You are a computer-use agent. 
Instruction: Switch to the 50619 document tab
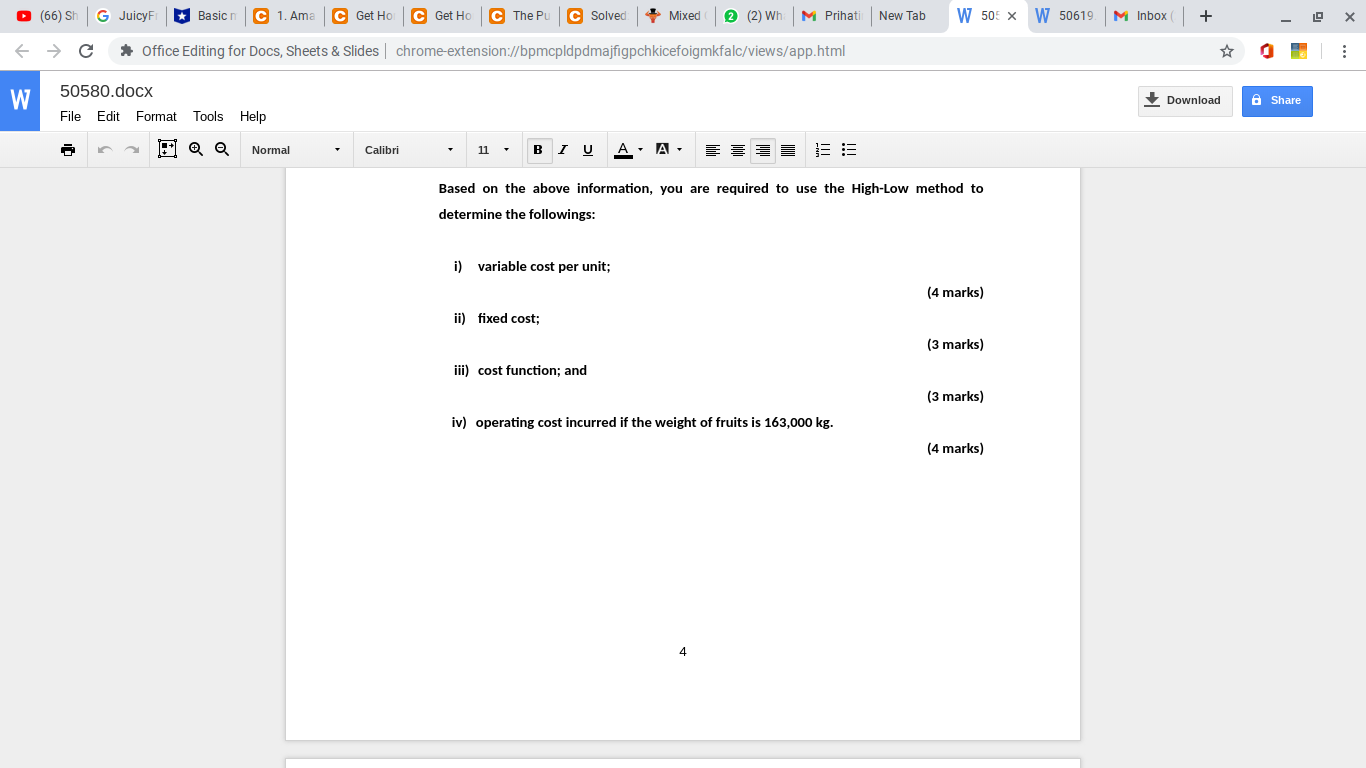coord(1066,16)
